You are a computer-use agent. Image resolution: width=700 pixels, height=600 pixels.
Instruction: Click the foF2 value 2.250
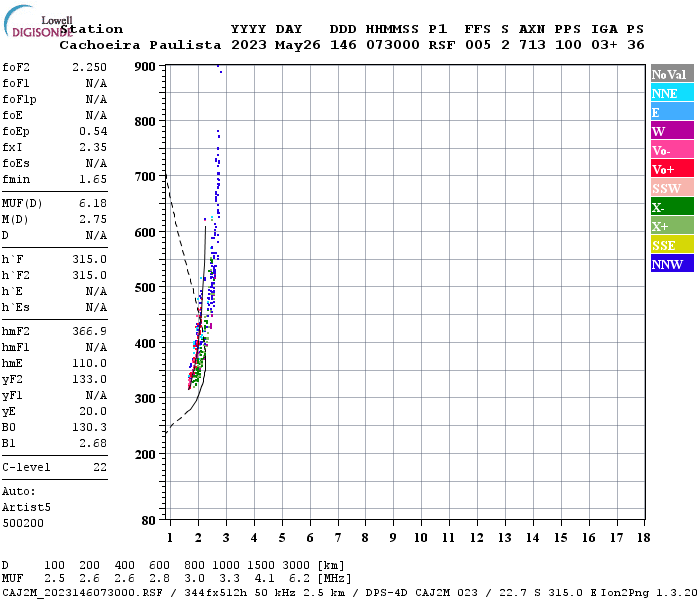[89, 67]
